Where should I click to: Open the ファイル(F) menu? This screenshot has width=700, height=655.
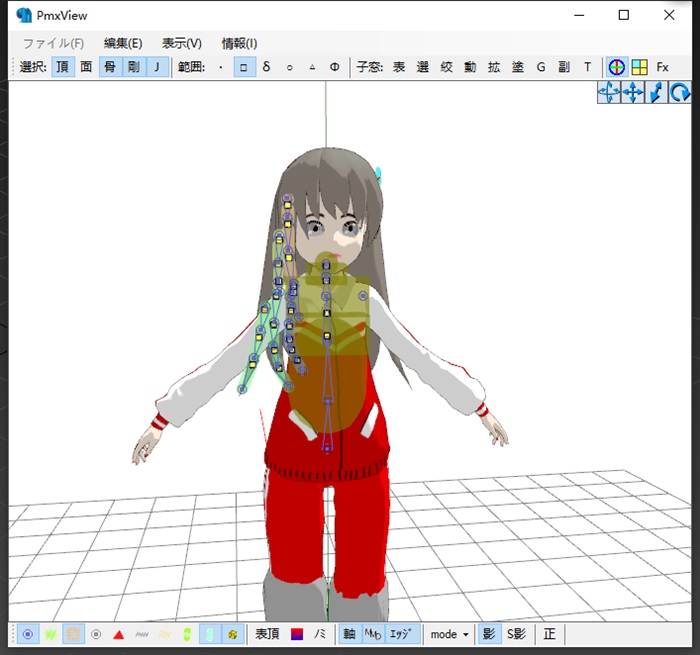53,43
